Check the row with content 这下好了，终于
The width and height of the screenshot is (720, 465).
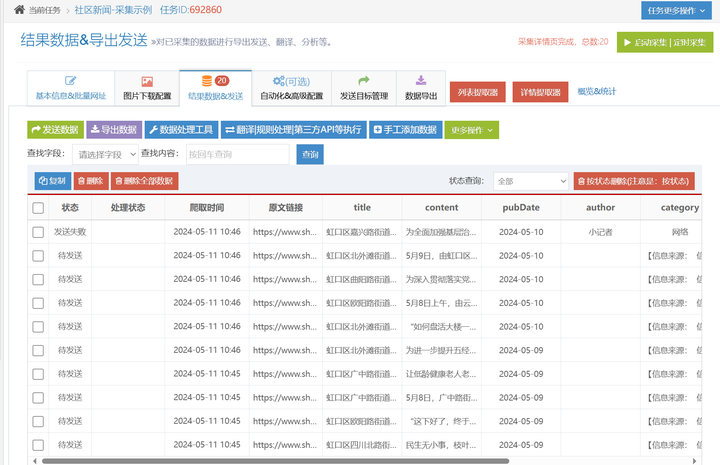38,421
